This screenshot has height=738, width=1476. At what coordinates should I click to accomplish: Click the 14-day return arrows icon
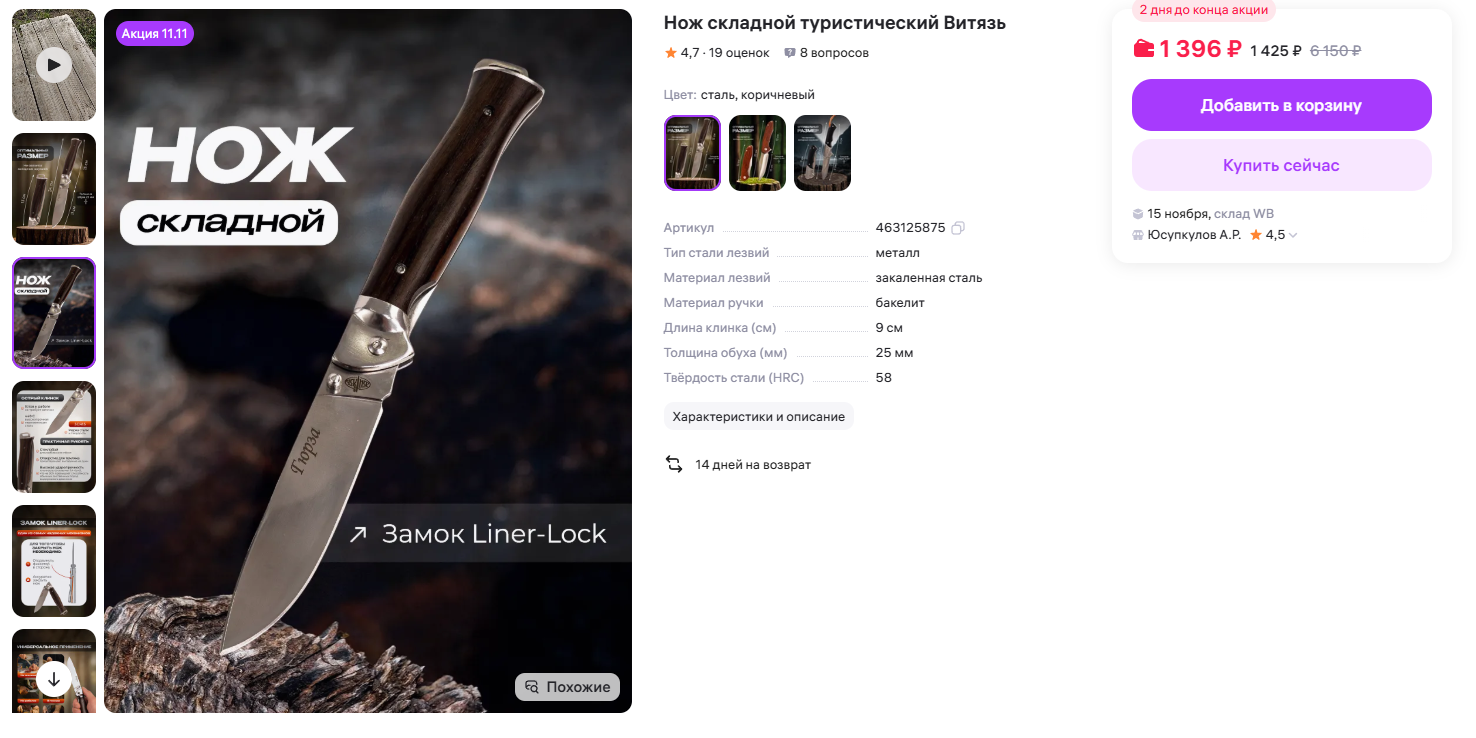click(674, 464)
